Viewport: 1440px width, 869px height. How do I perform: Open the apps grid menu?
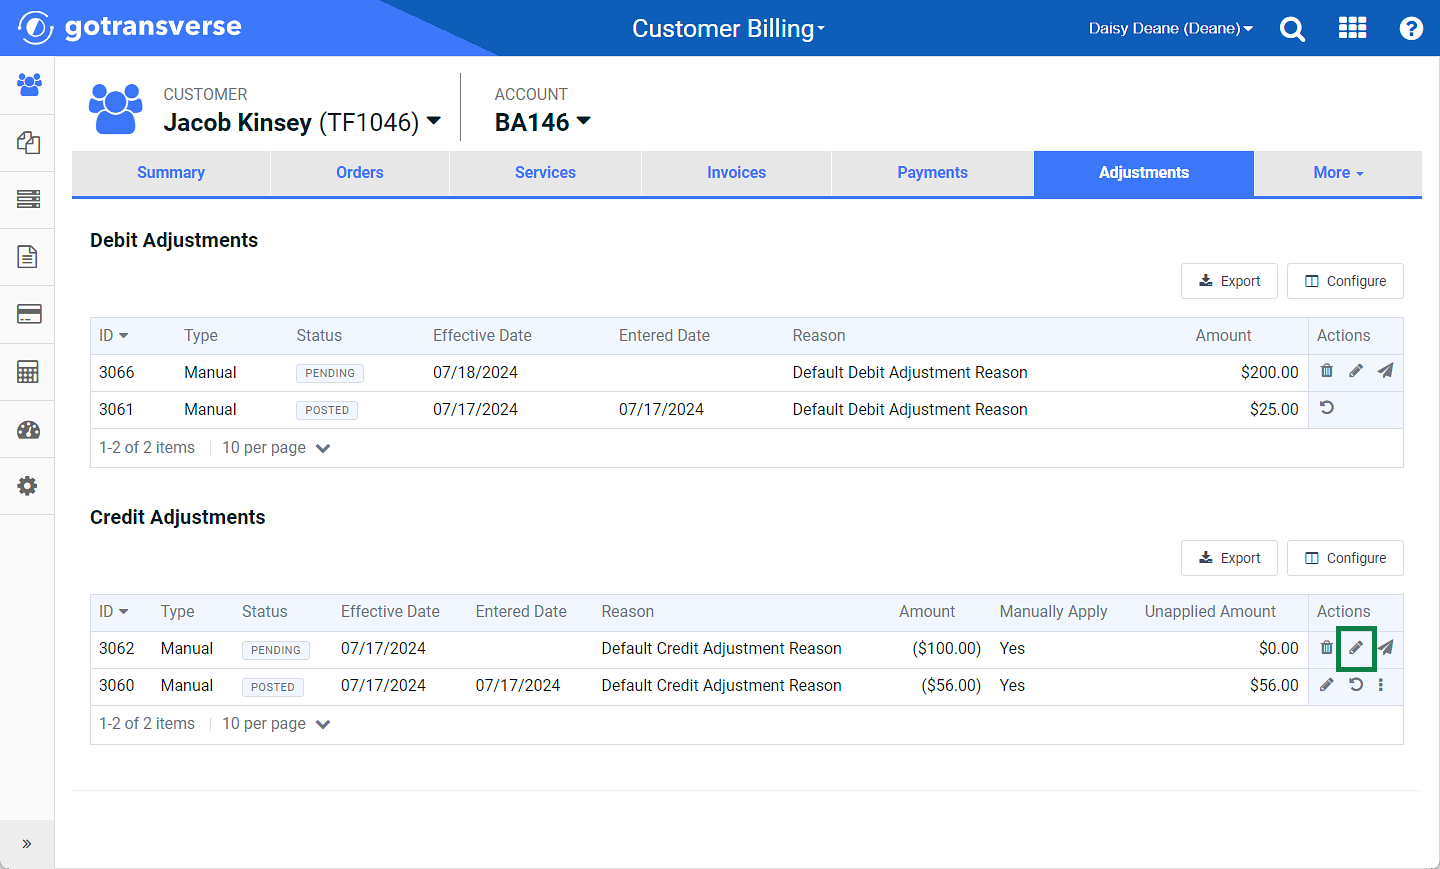1352,28
